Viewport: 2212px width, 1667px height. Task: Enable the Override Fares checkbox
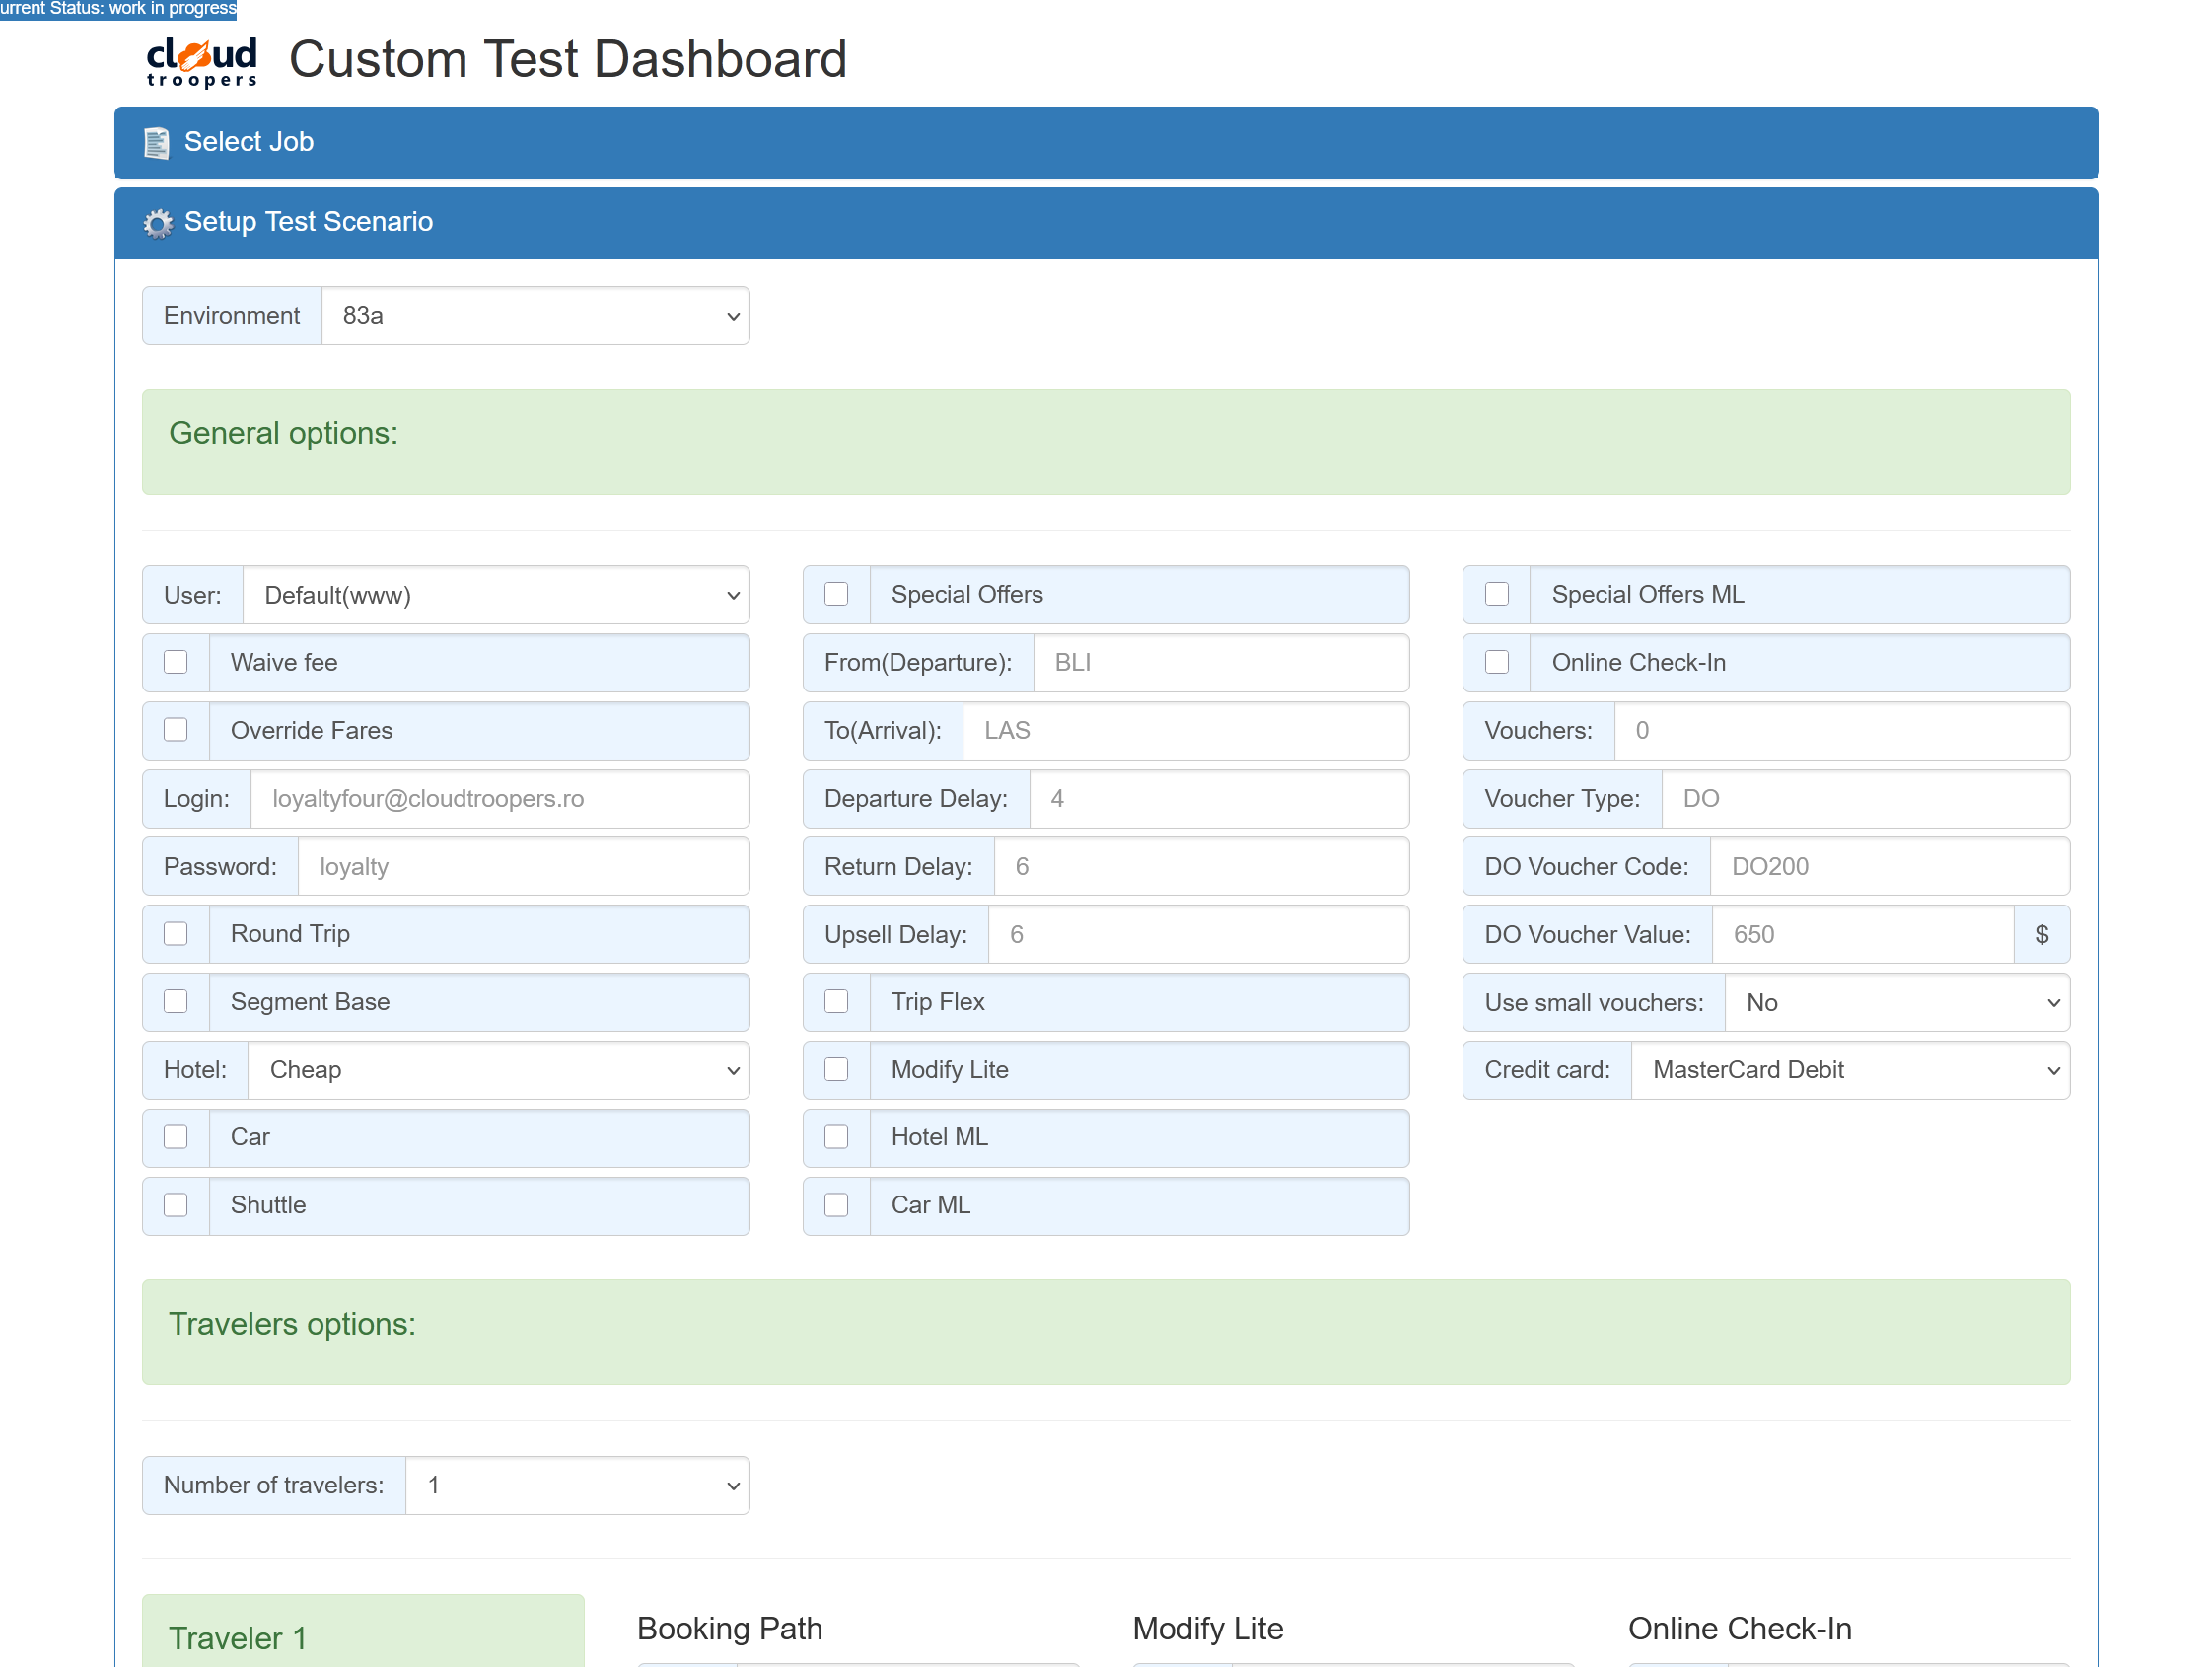176,730
